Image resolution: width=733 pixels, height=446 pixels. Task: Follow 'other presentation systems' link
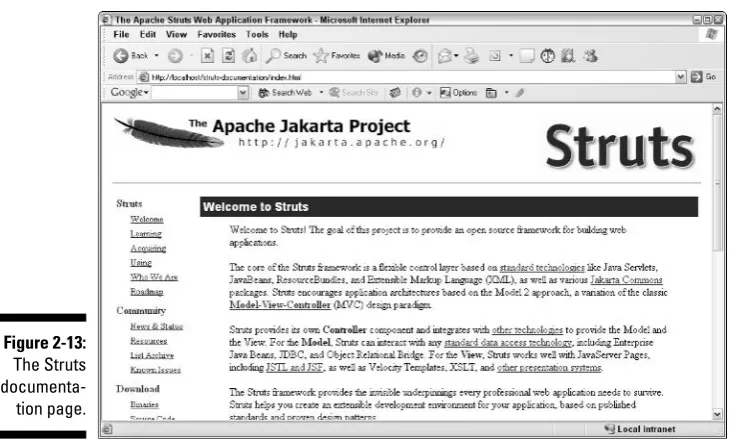(549, 368)
